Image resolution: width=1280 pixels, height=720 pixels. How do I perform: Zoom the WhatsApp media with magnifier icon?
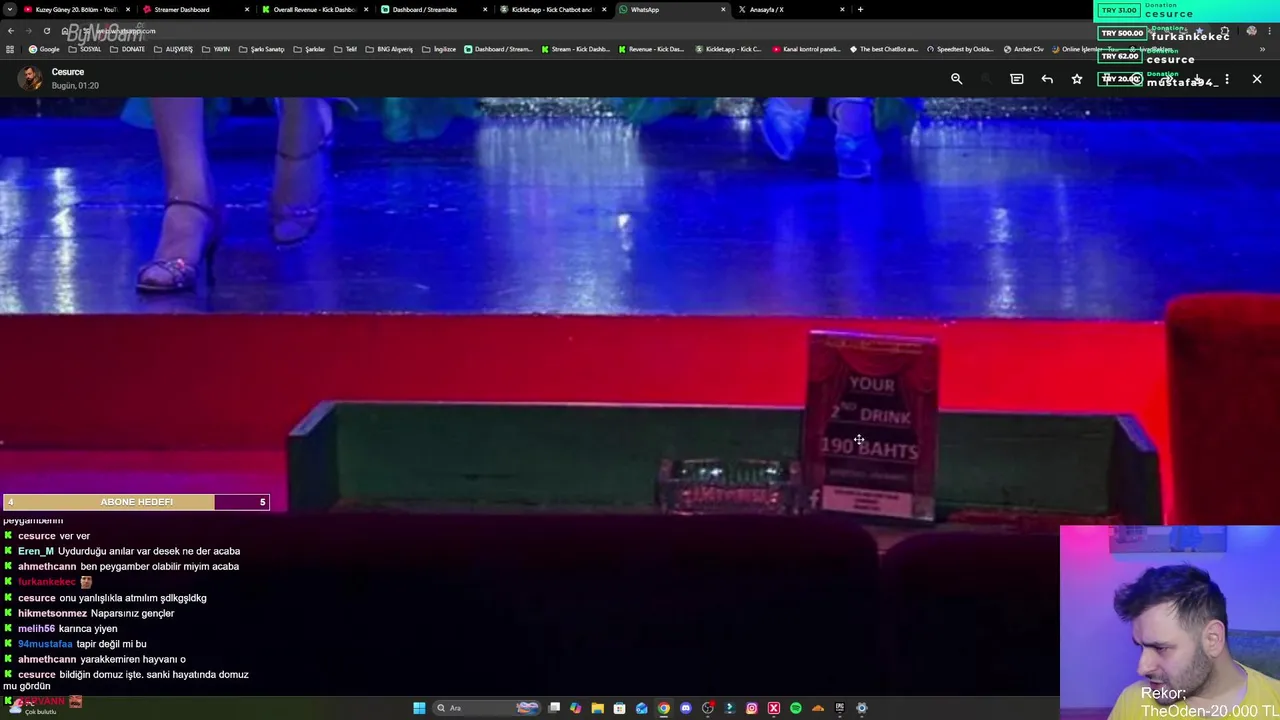[956, 79]
